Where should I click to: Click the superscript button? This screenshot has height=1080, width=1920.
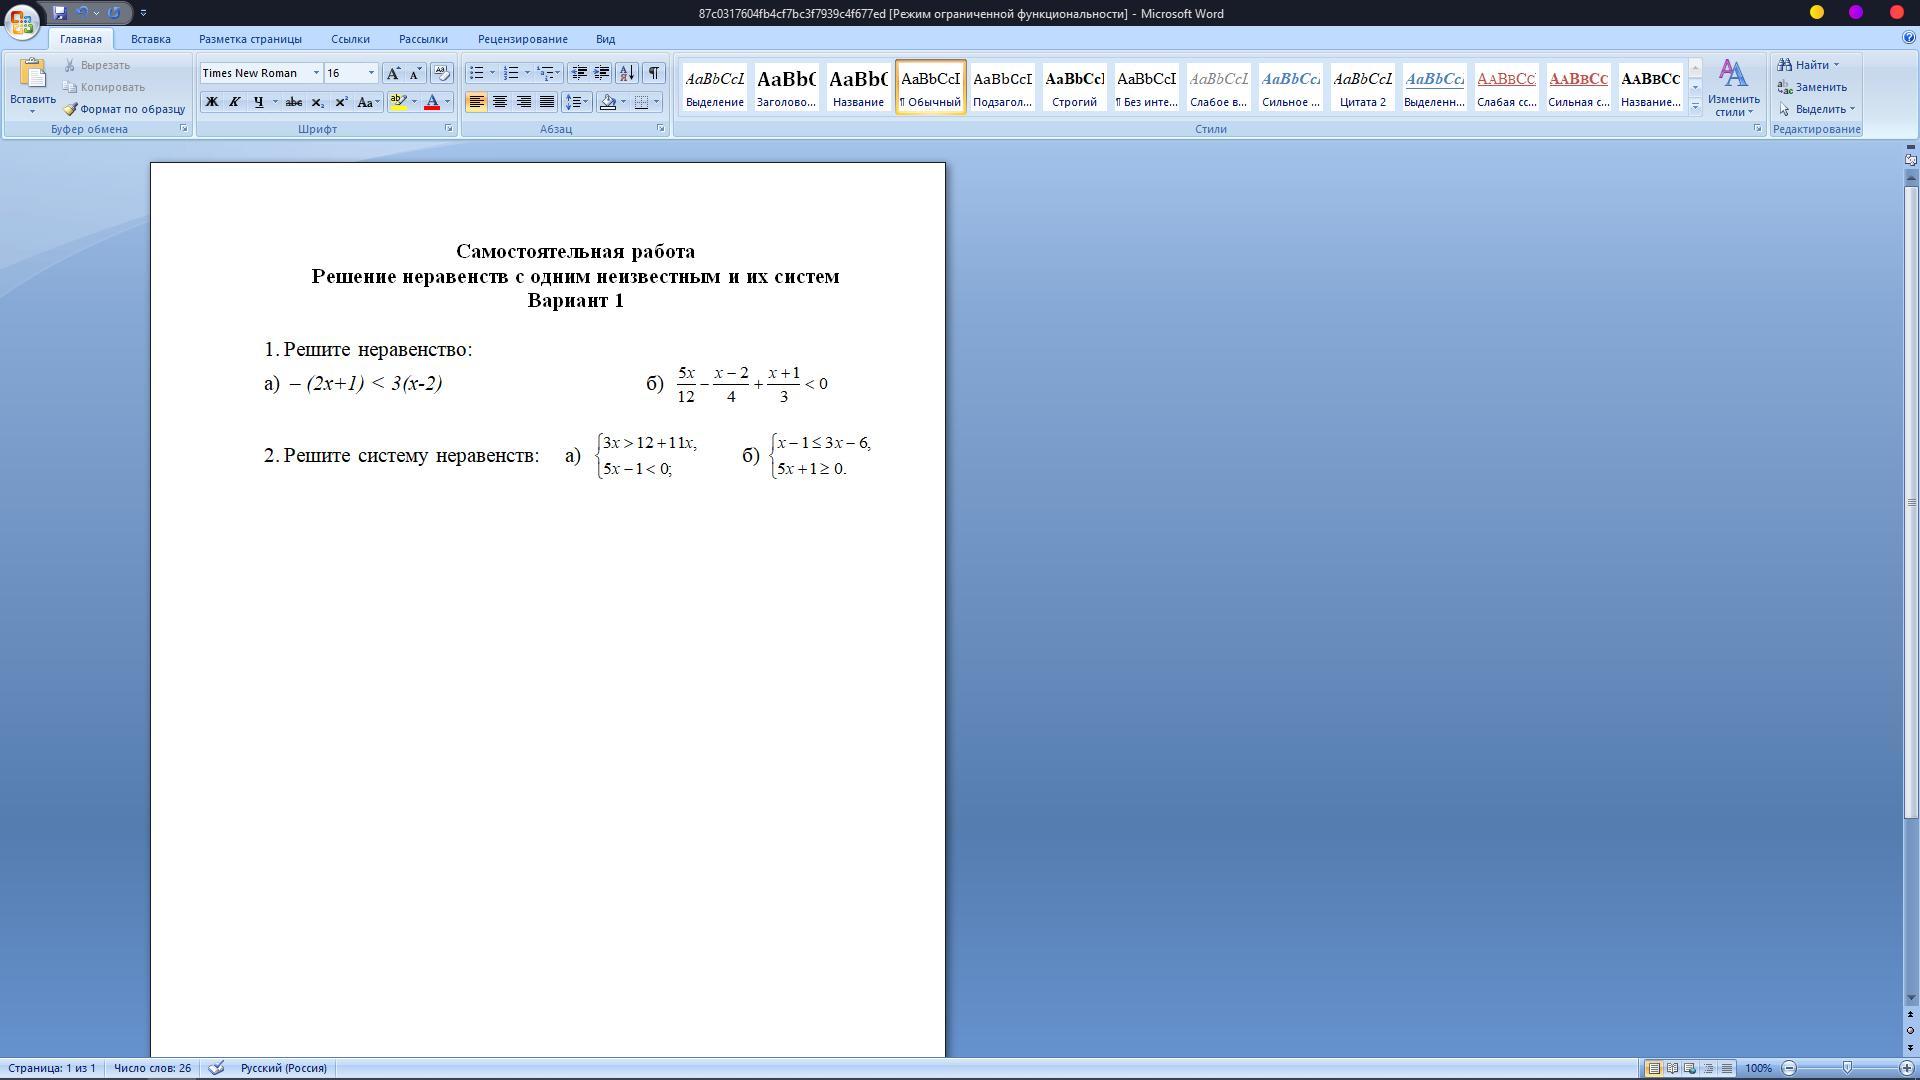(341, 102)
